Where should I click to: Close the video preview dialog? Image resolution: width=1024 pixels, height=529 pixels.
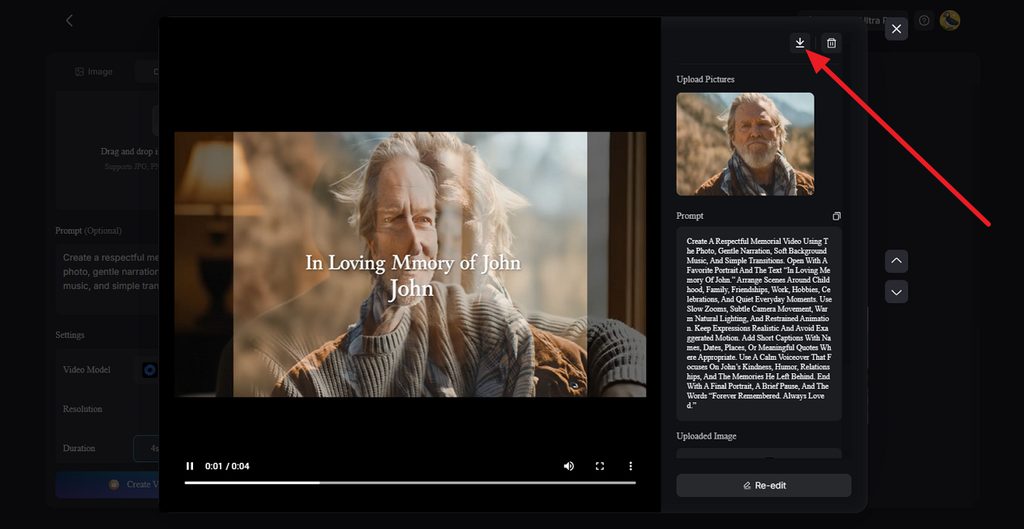pyautogui.click(x=896, y=29)
